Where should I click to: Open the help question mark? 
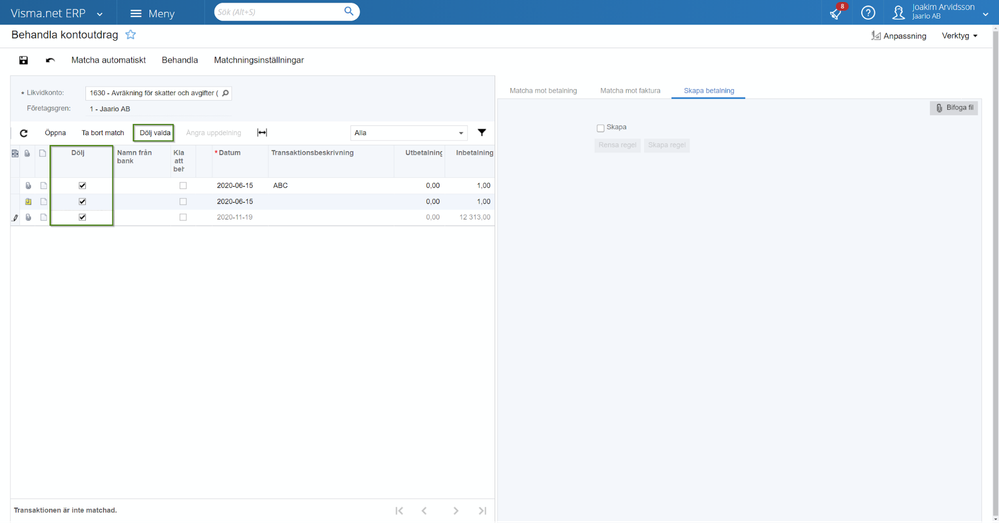868,13
